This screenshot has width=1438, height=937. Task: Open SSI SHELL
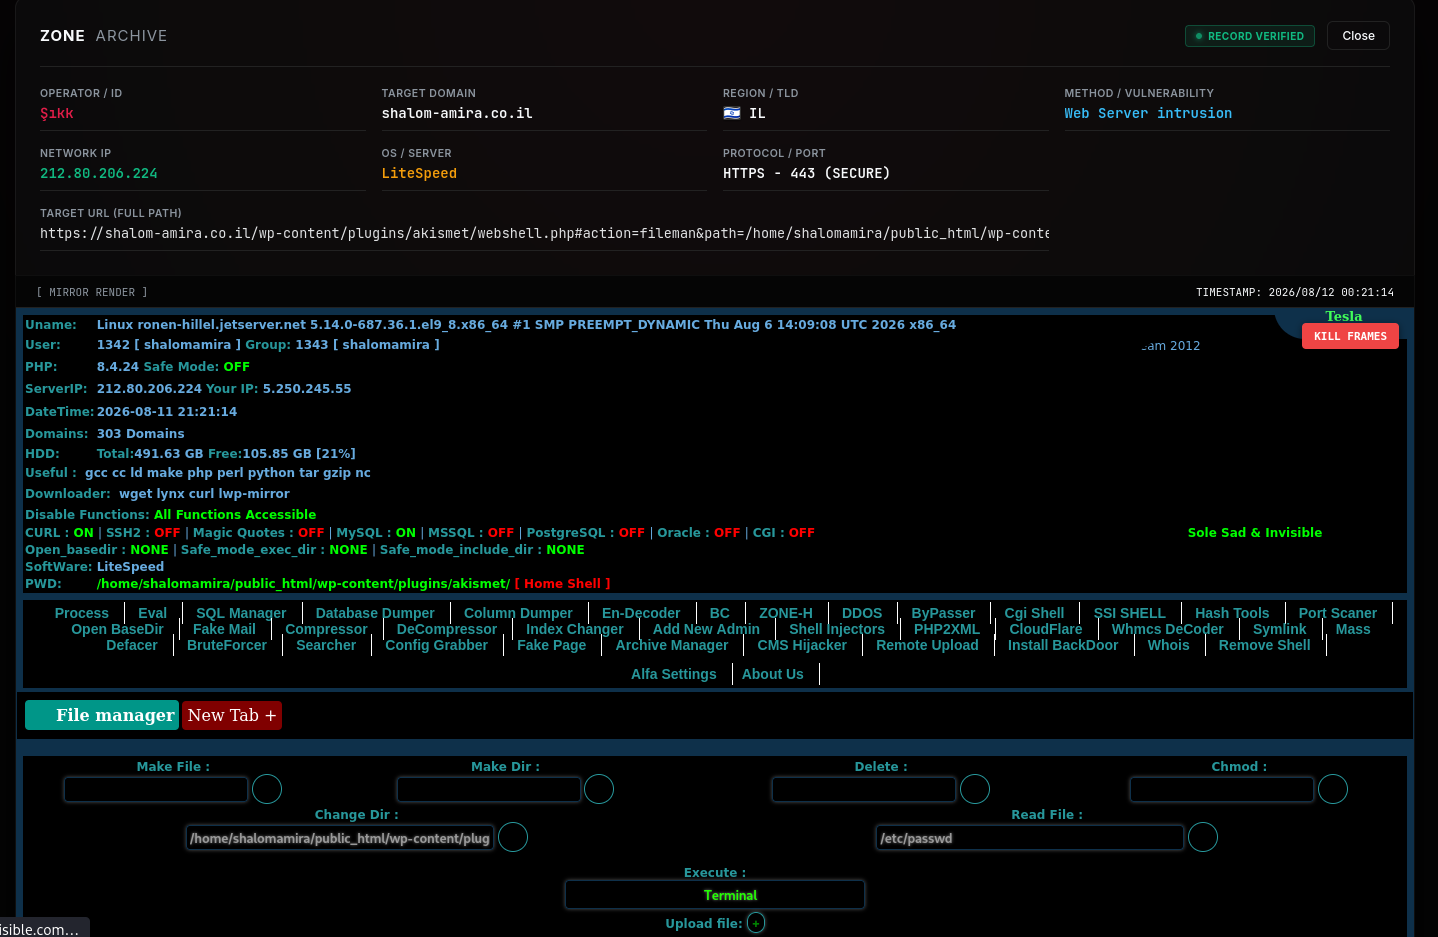1130,613
